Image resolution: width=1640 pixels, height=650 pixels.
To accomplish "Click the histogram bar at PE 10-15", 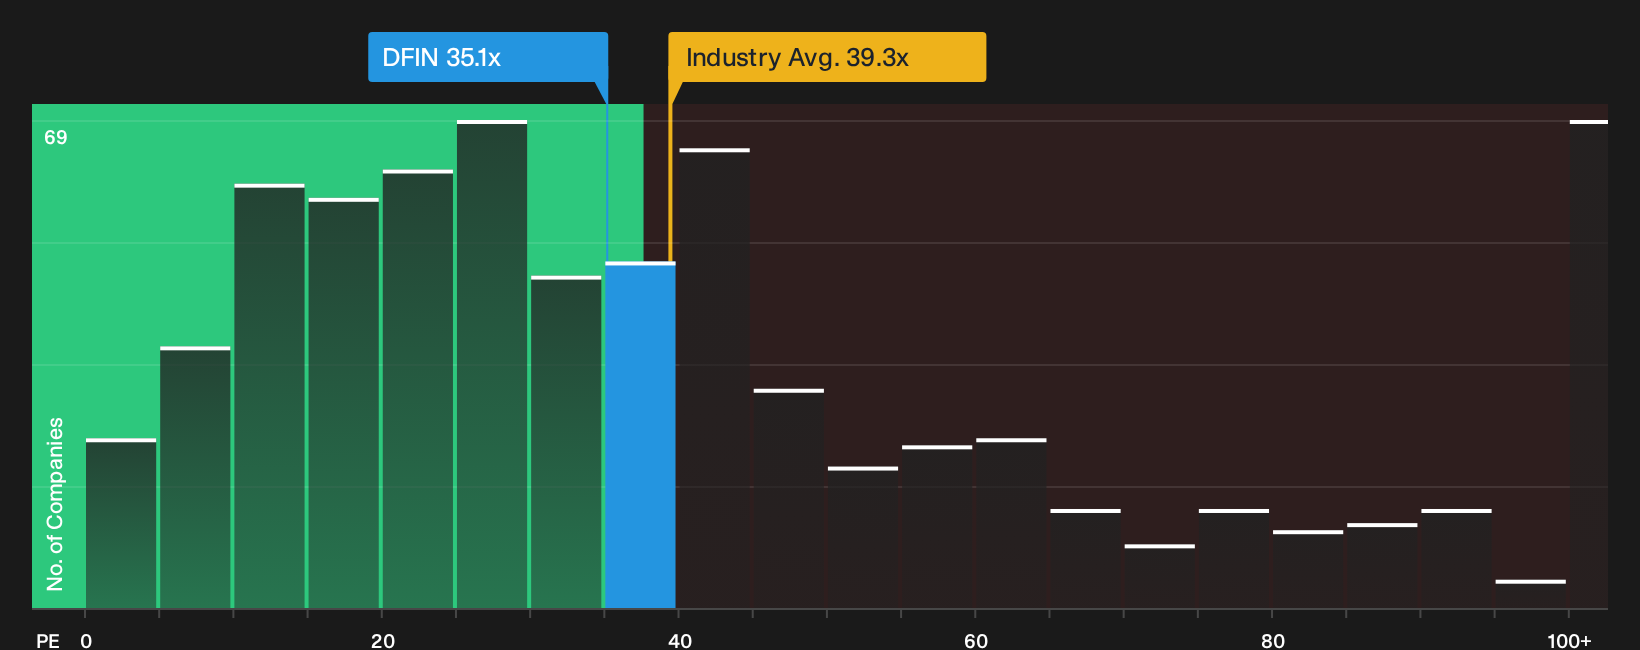I will [269, 396].
